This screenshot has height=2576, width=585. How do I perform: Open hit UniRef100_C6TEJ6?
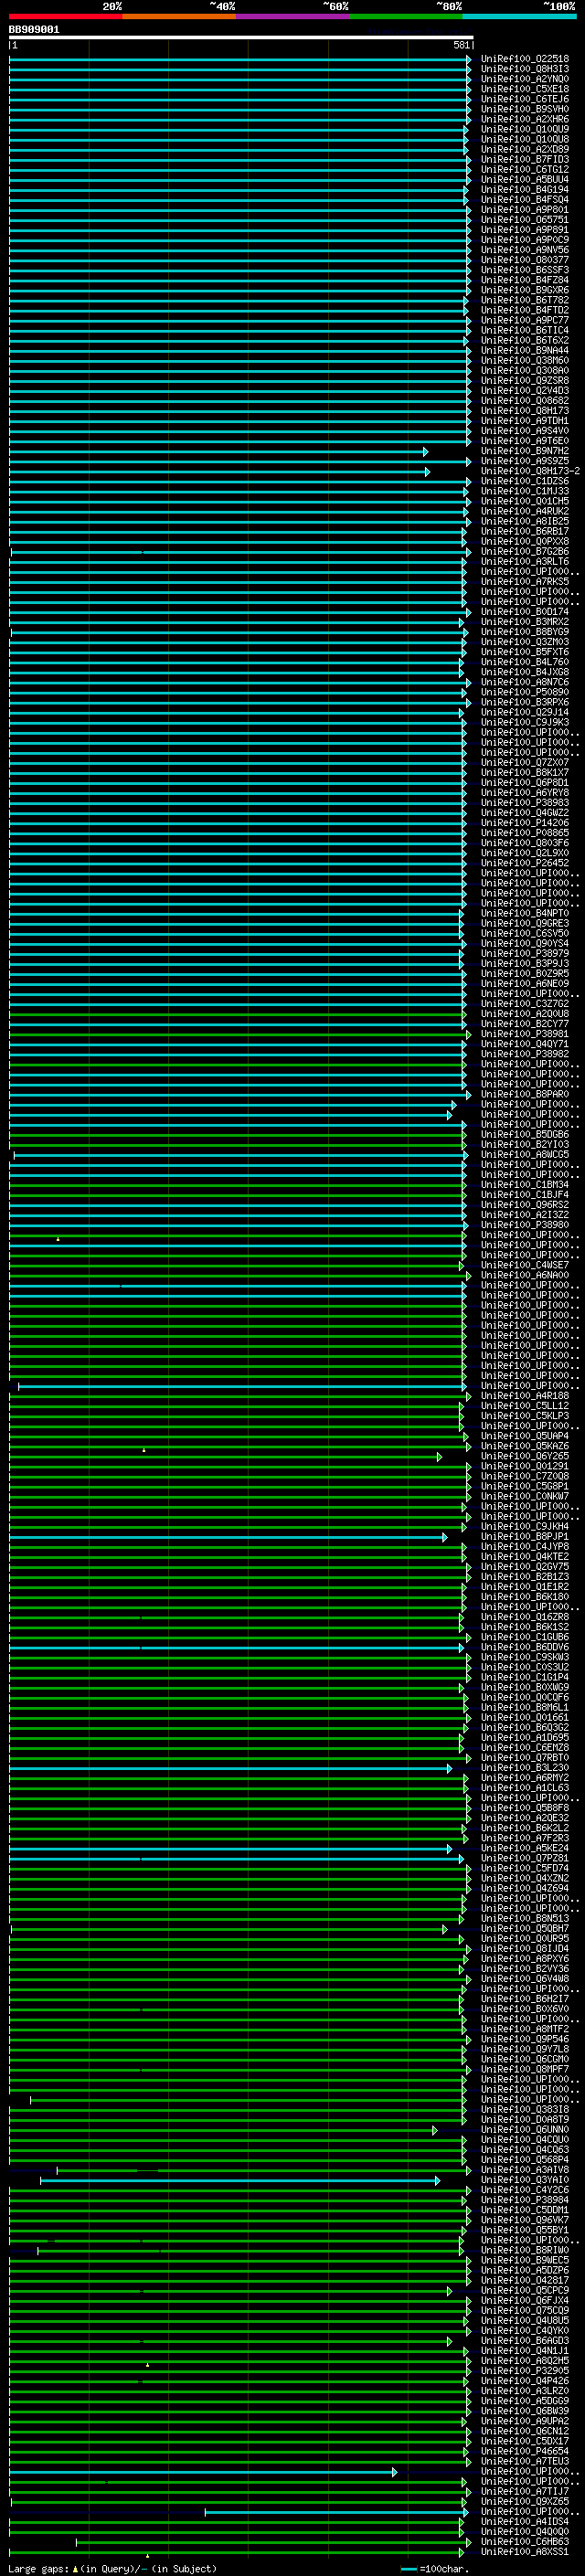[525, 99]
